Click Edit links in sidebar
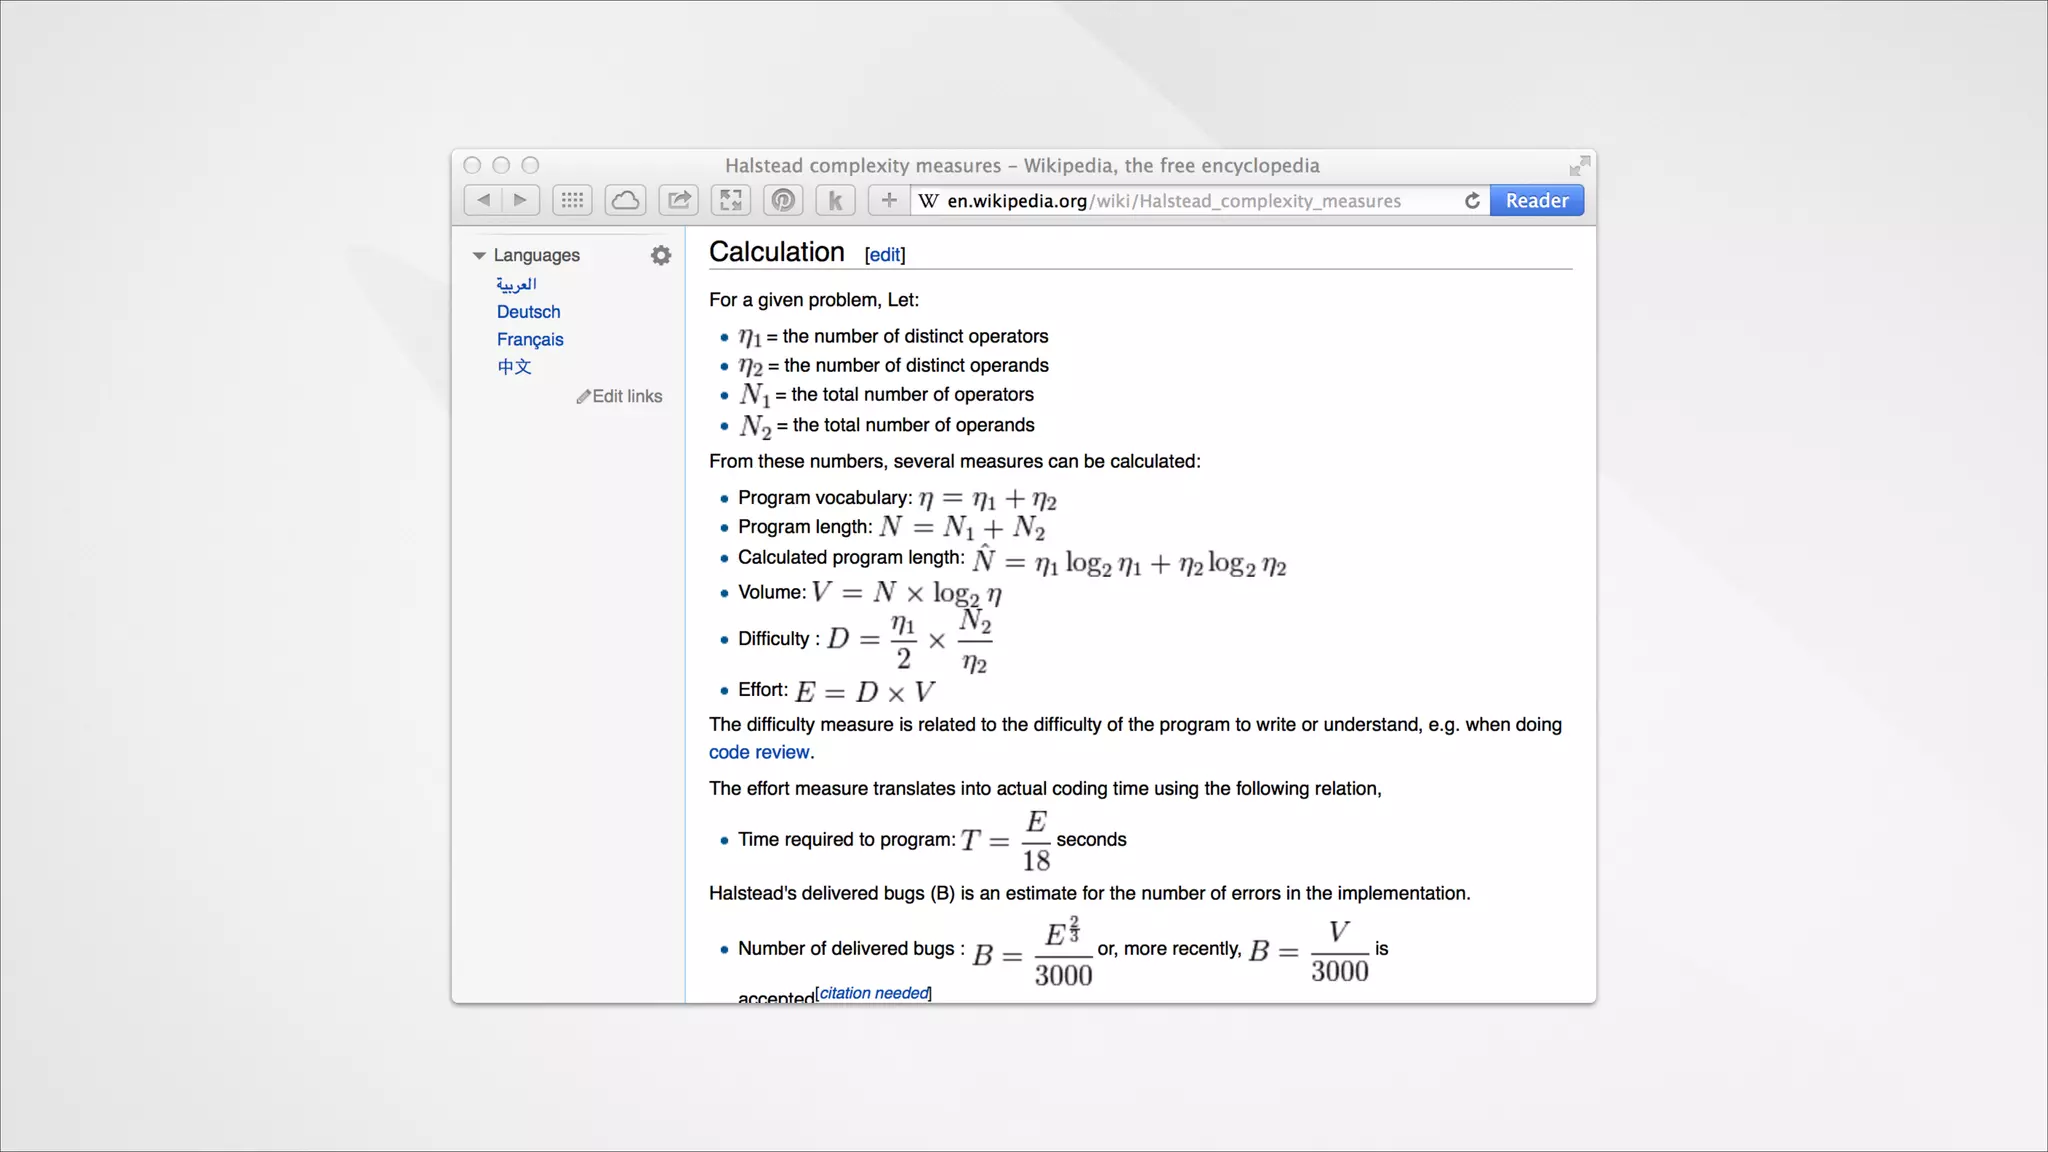The width and height of the screenshot is (2048, 1152). (620, 396)
